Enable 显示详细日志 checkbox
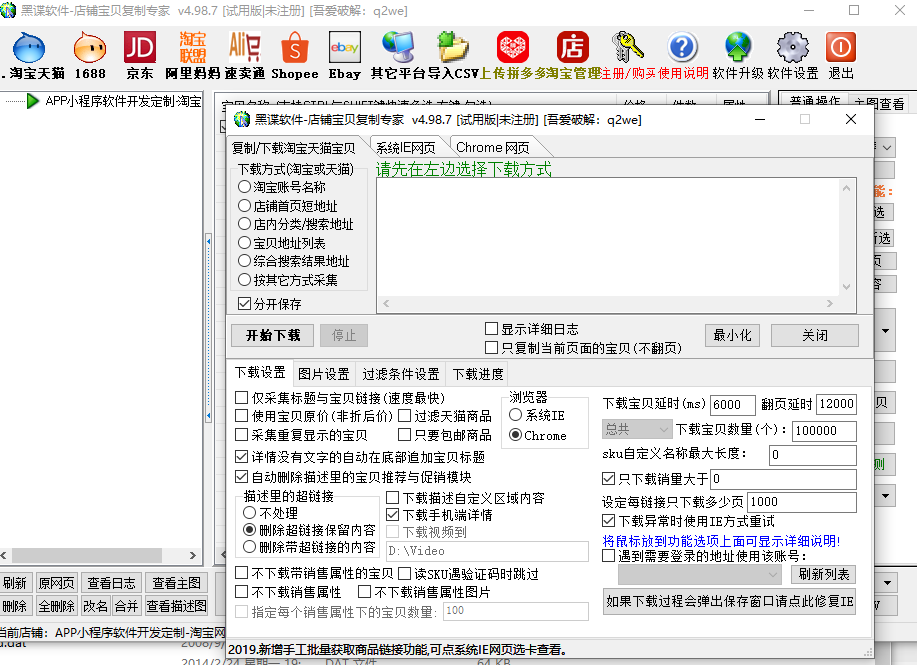This screenshot has width=917, height=665. tap(491, 329)
